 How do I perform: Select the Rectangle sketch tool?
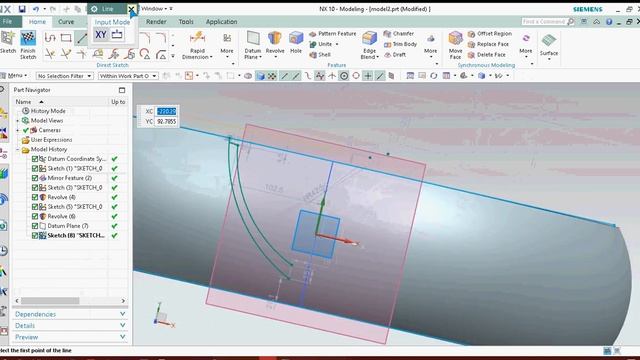point(66,38)
